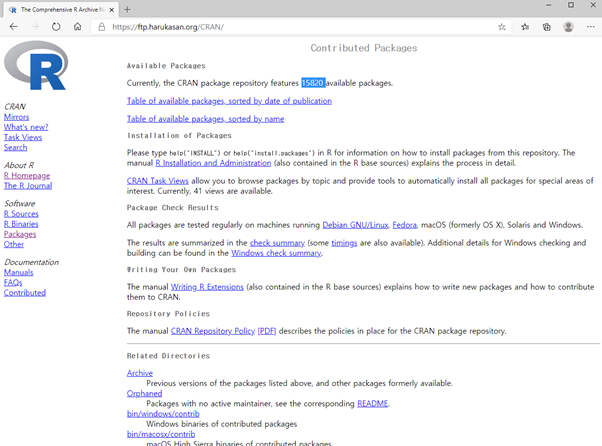Open a new tab with plus button

127,10
